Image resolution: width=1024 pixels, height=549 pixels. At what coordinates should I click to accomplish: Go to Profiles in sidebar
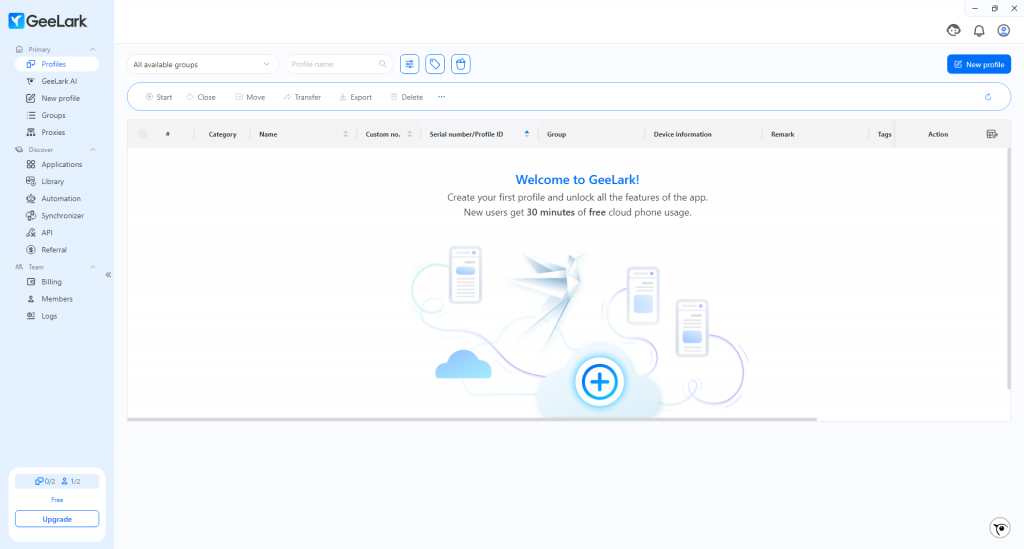[57, 64]
